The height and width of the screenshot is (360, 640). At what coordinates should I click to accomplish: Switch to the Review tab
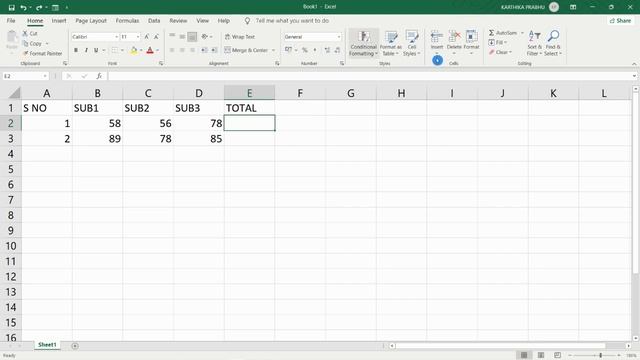point(178,20)
